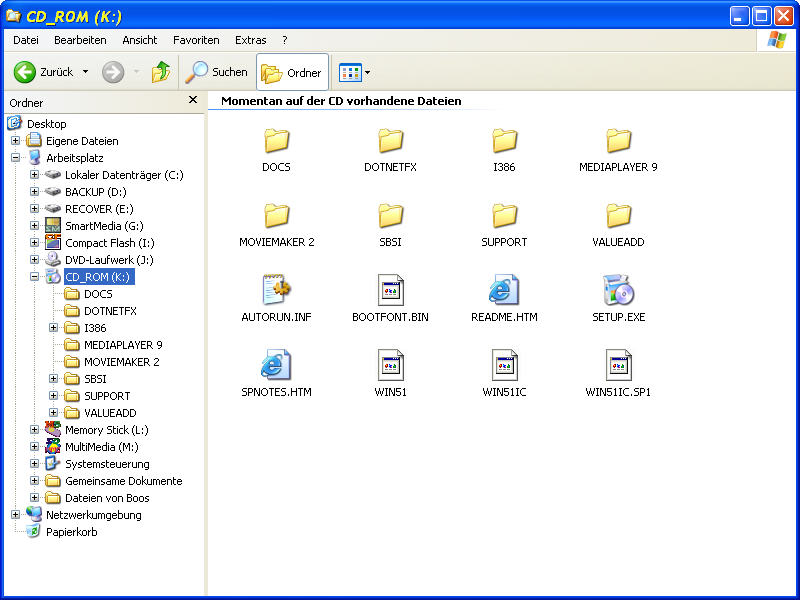Select RECOVER (E:) drive in tree
Image resolution: width=800 pixels, height=600 pixels.
coord(99,209)
